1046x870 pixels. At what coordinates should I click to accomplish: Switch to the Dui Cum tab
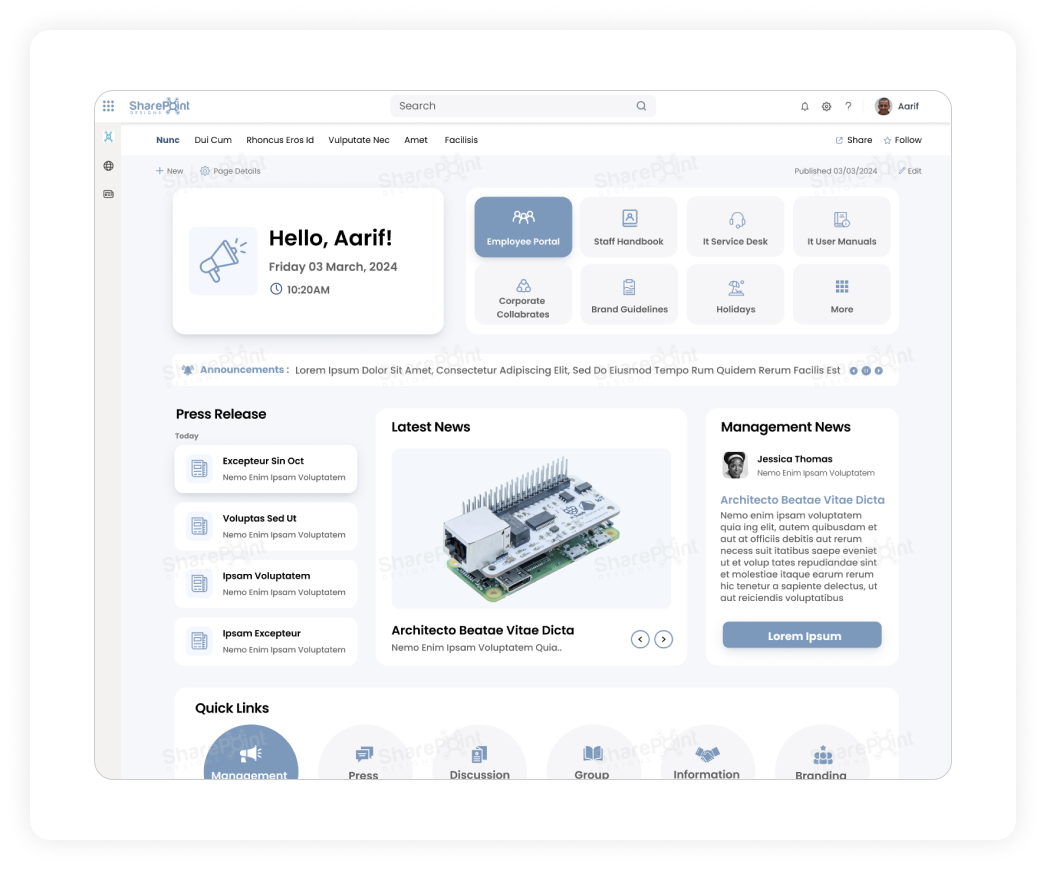(x=213, y=140)
